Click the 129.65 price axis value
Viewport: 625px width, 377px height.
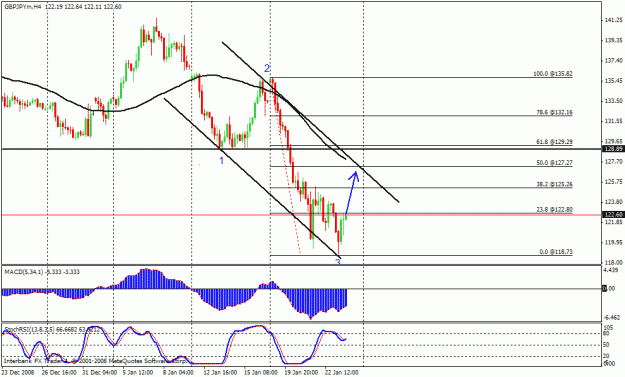pyautogui.click(x=614, y=141)
